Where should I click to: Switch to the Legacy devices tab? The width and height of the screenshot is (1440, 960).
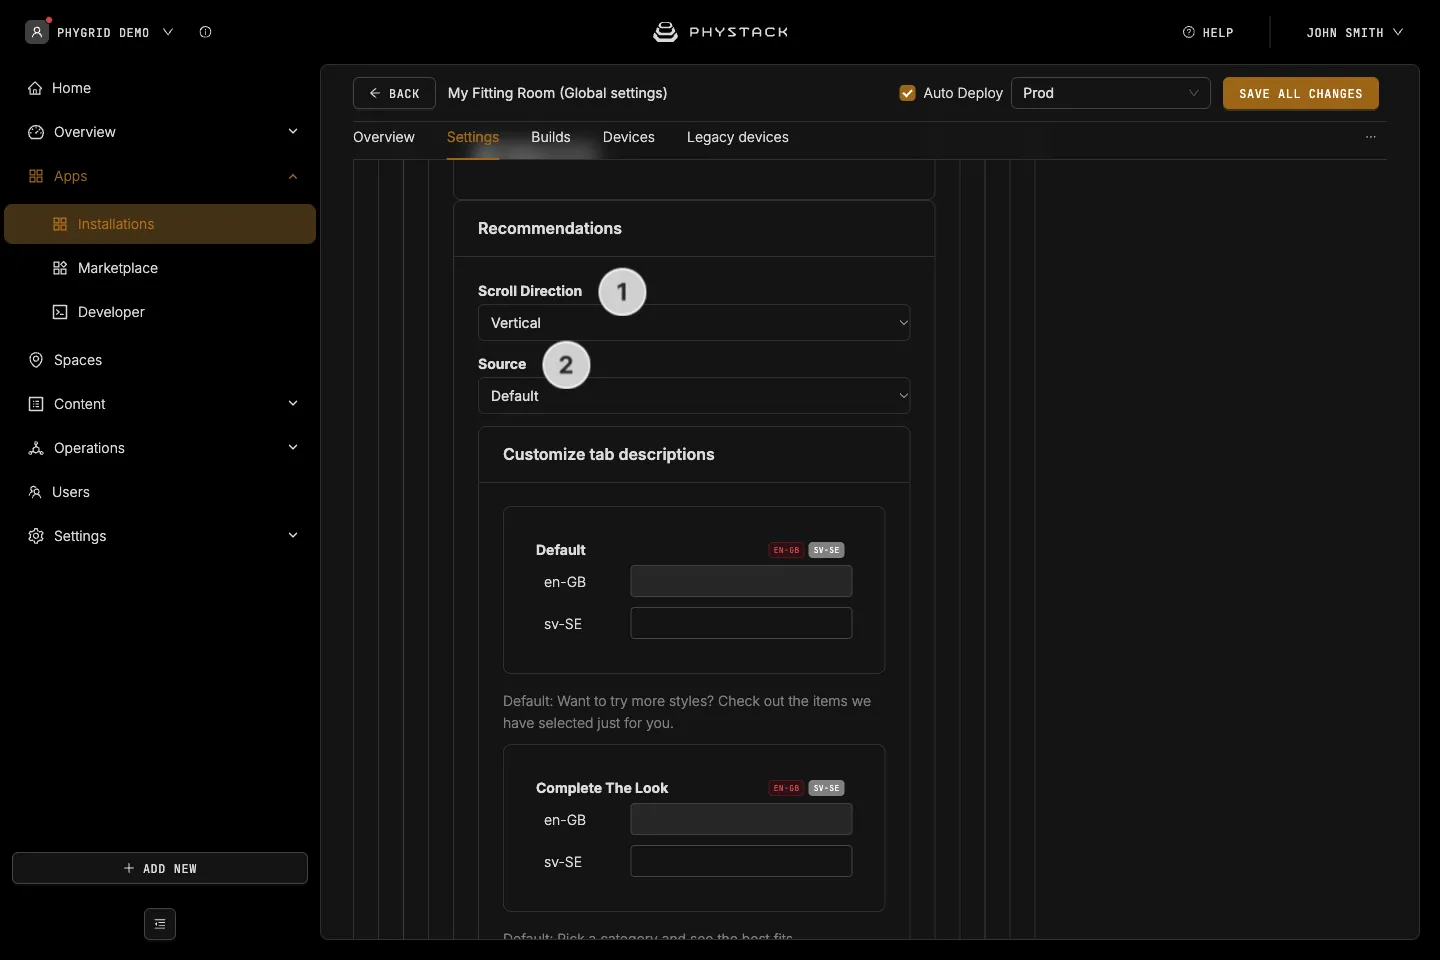738,137
